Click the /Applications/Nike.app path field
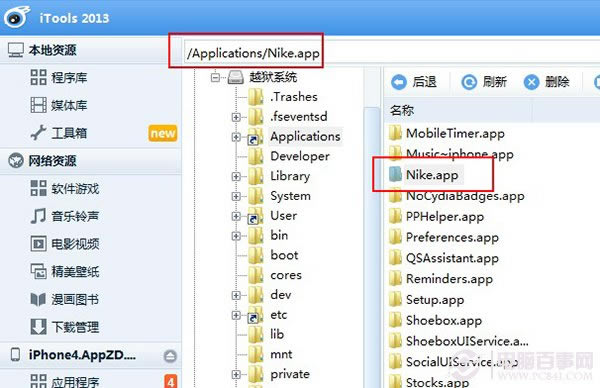The height and width of the screenshot is (388, 600). [391, 53]
